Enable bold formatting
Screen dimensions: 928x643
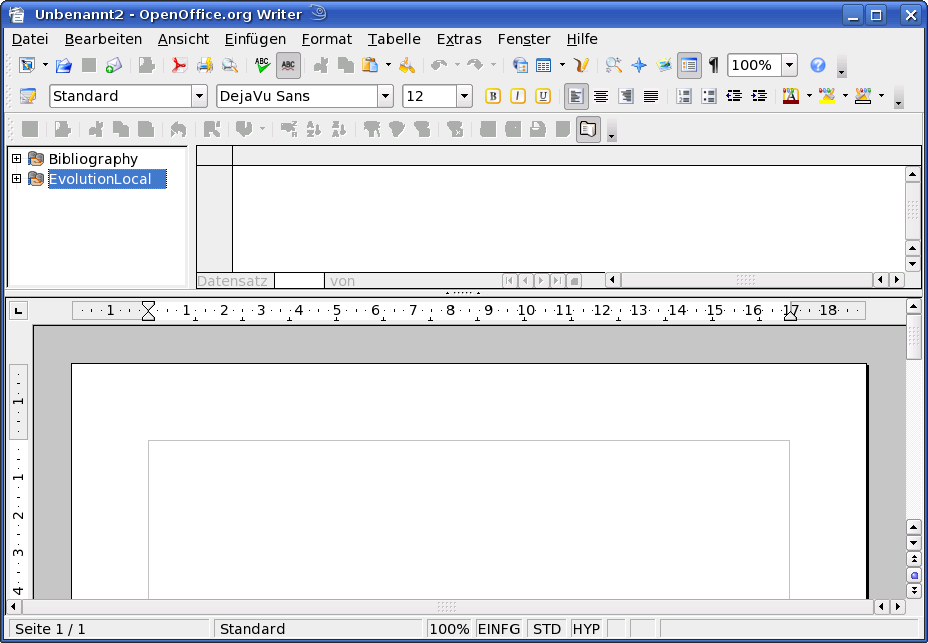(491, 95)
